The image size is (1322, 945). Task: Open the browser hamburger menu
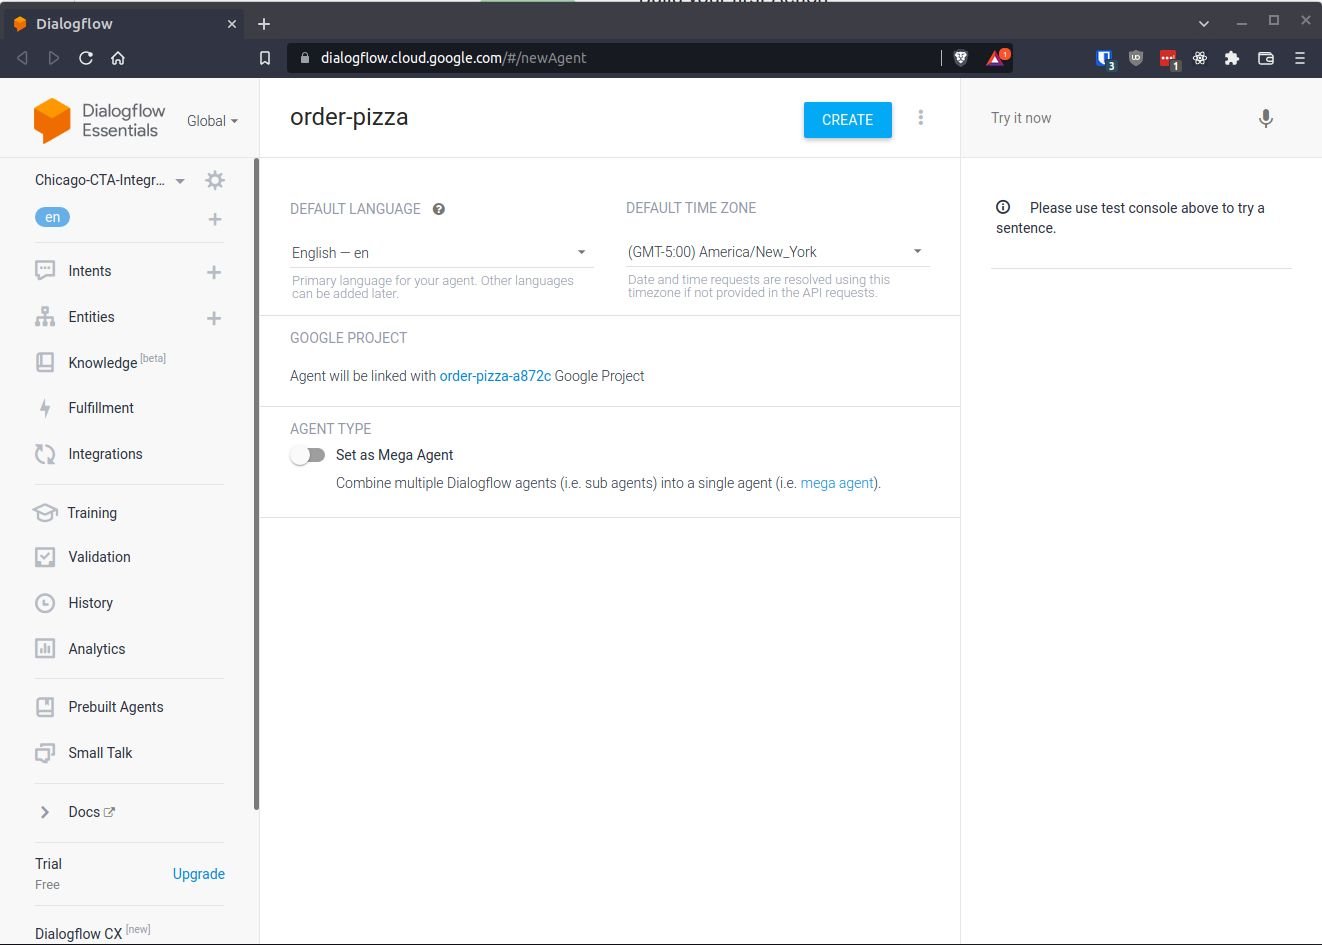(1300, 58)
